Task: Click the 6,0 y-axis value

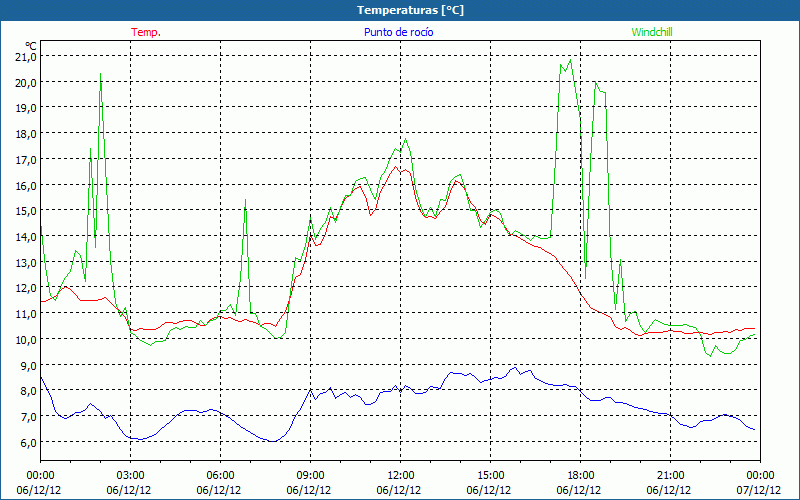Action: click(x=28, y=442)
